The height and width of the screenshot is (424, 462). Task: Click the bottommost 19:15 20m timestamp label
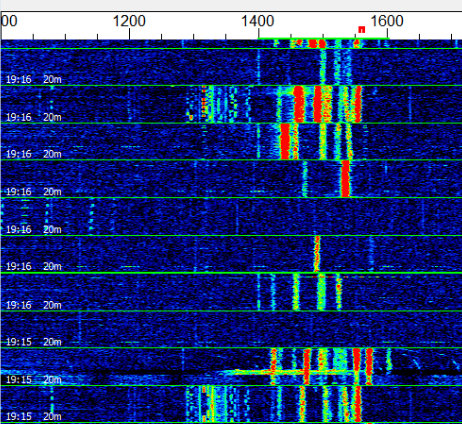click(x=34, y=416)
